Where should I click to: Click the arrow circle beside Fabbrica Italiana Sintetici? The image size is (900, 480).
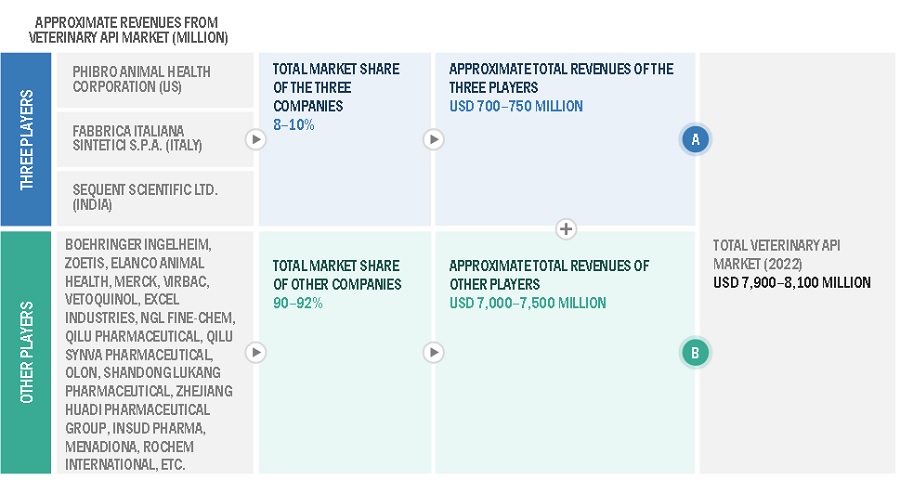256,140
